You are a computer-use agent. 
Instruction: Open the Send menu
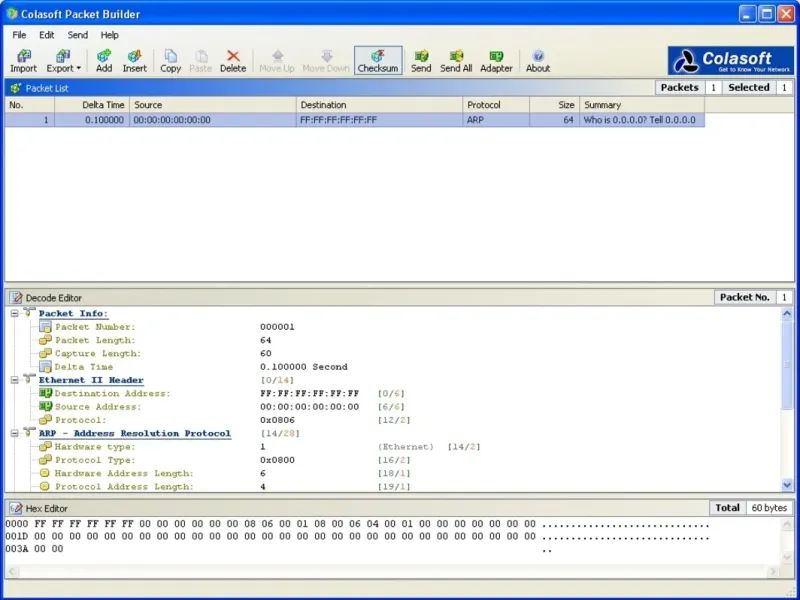click(x=77, y=35)
